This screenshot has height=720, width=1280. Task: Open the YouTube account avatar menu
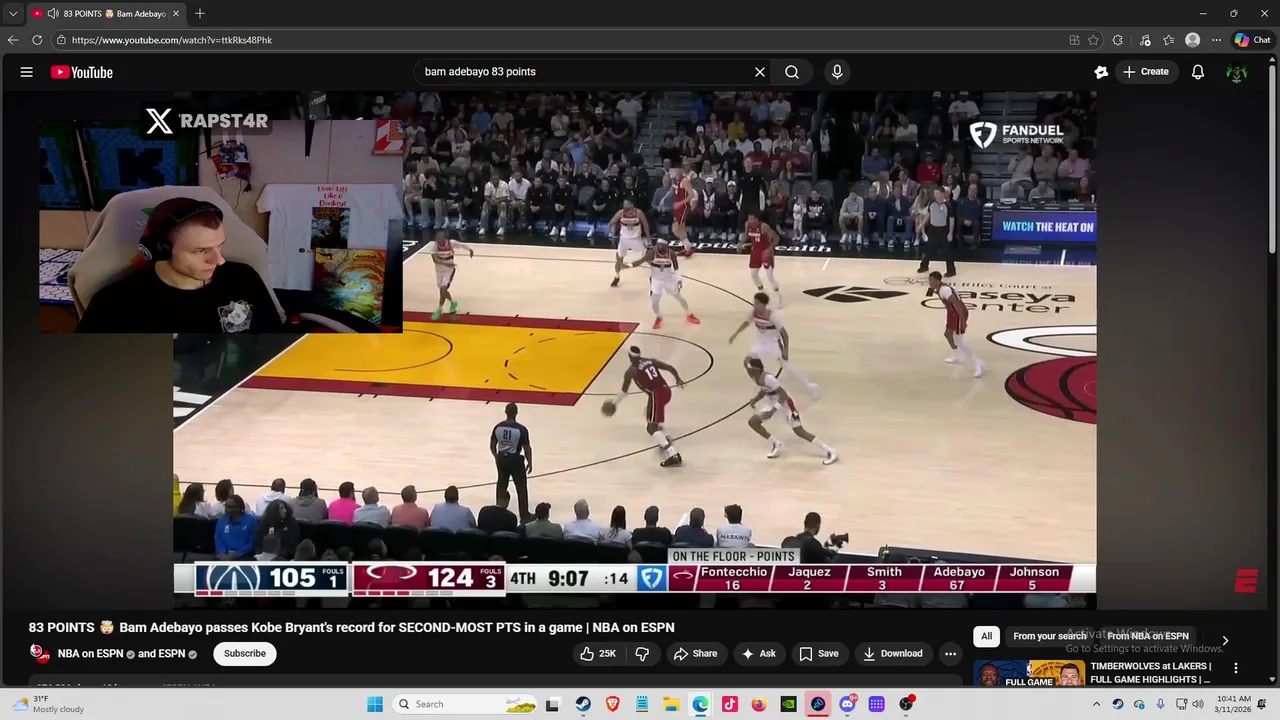1237,72
